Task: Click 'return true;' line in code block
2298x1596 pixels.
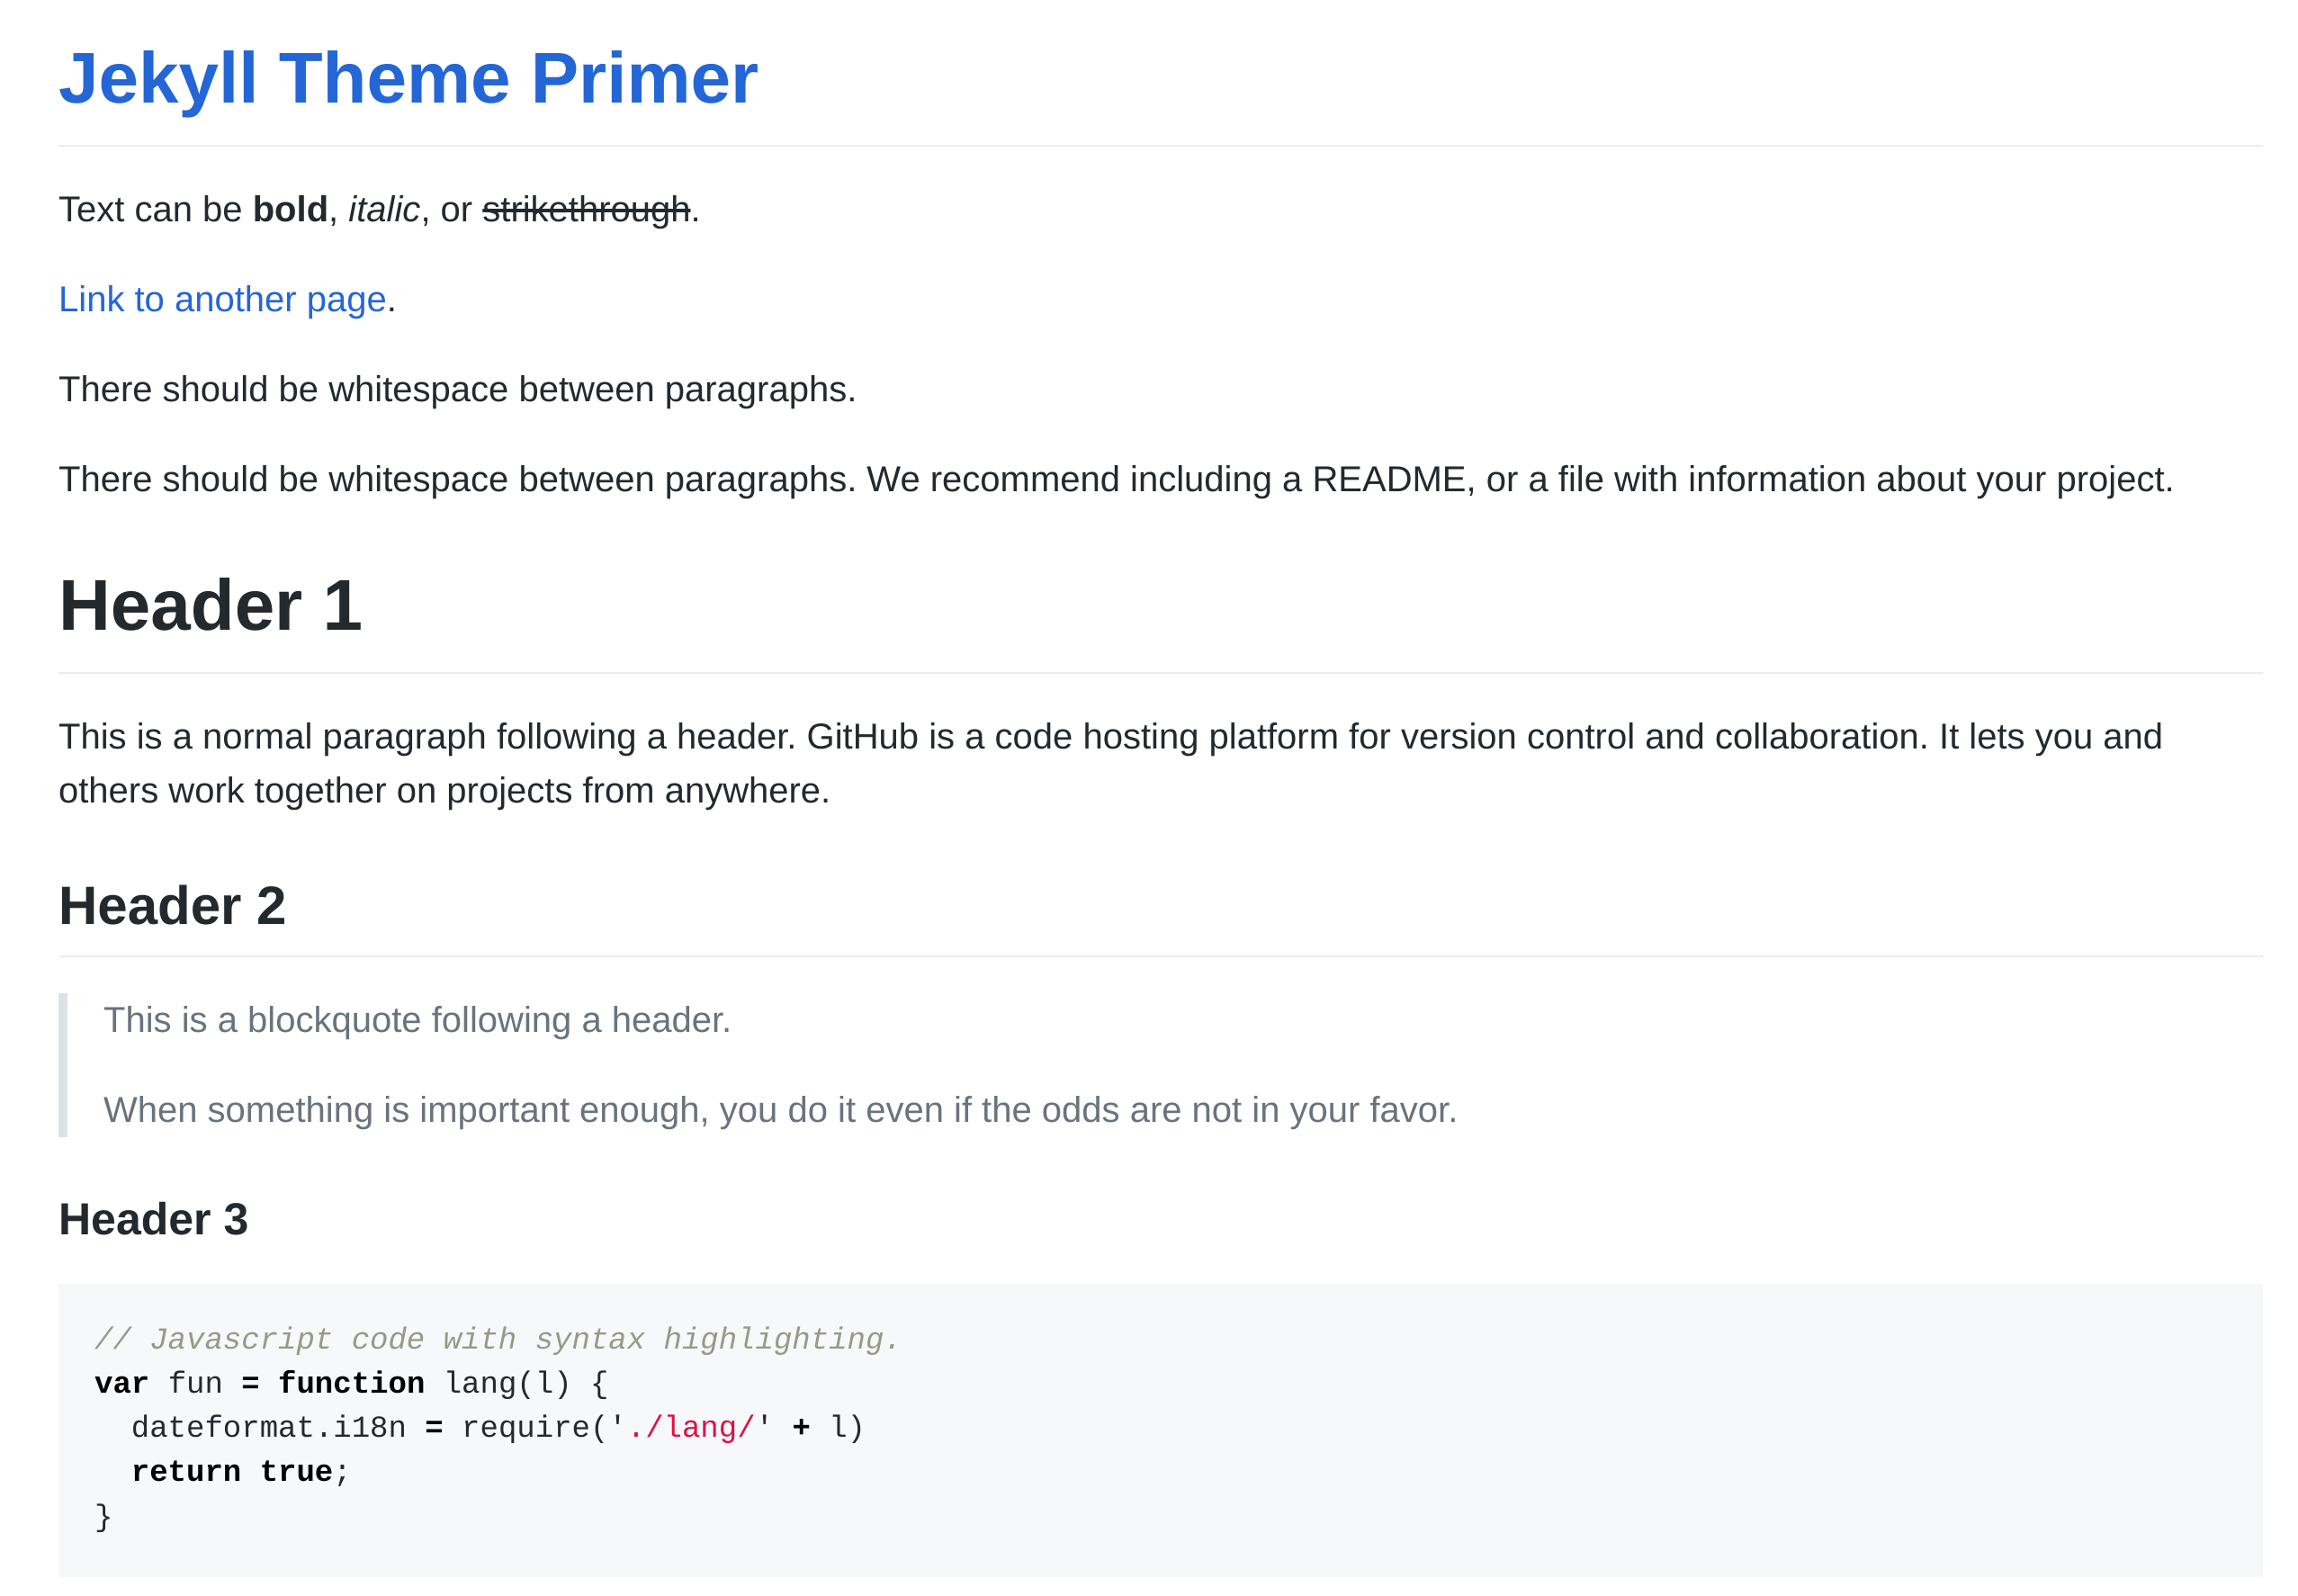Action: (239, 1471)
